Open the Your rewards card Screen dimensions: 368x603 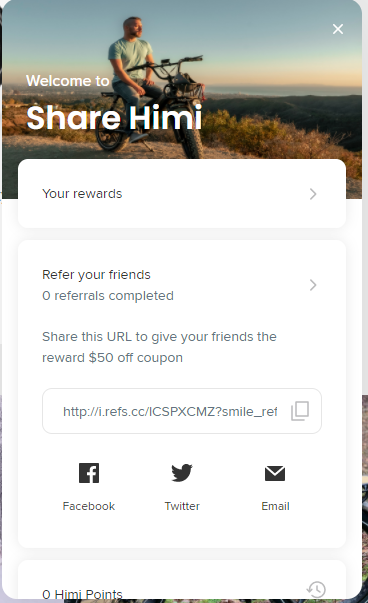point(182,193)
